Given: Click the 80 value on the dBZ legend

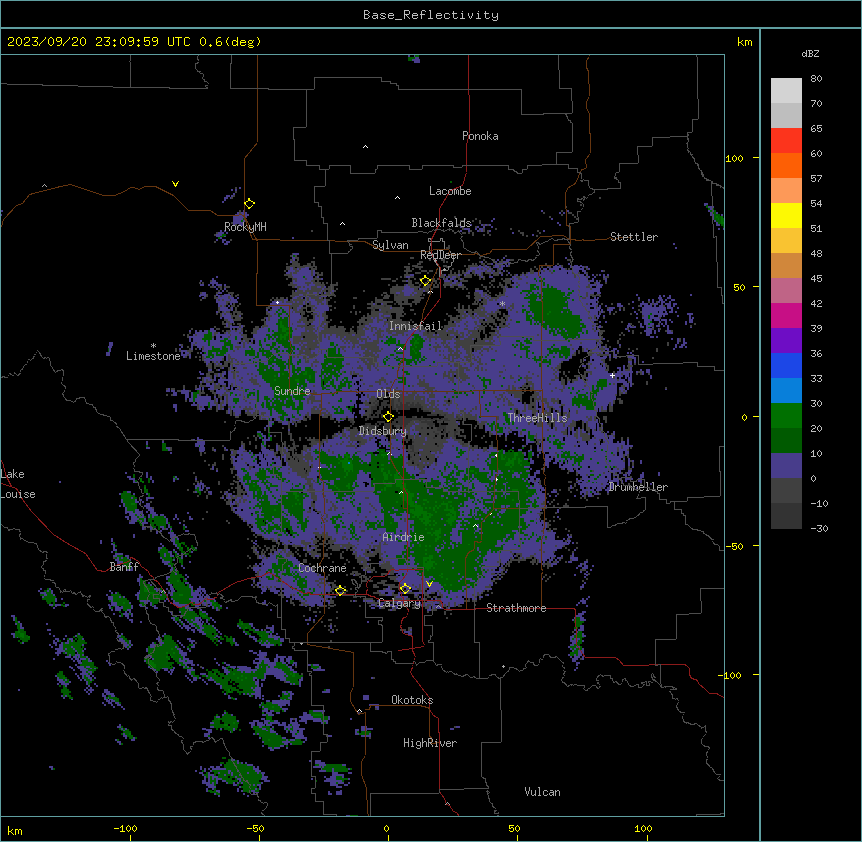Looking at the screenshot, I should pyautogui.click(x=816, y=79).
